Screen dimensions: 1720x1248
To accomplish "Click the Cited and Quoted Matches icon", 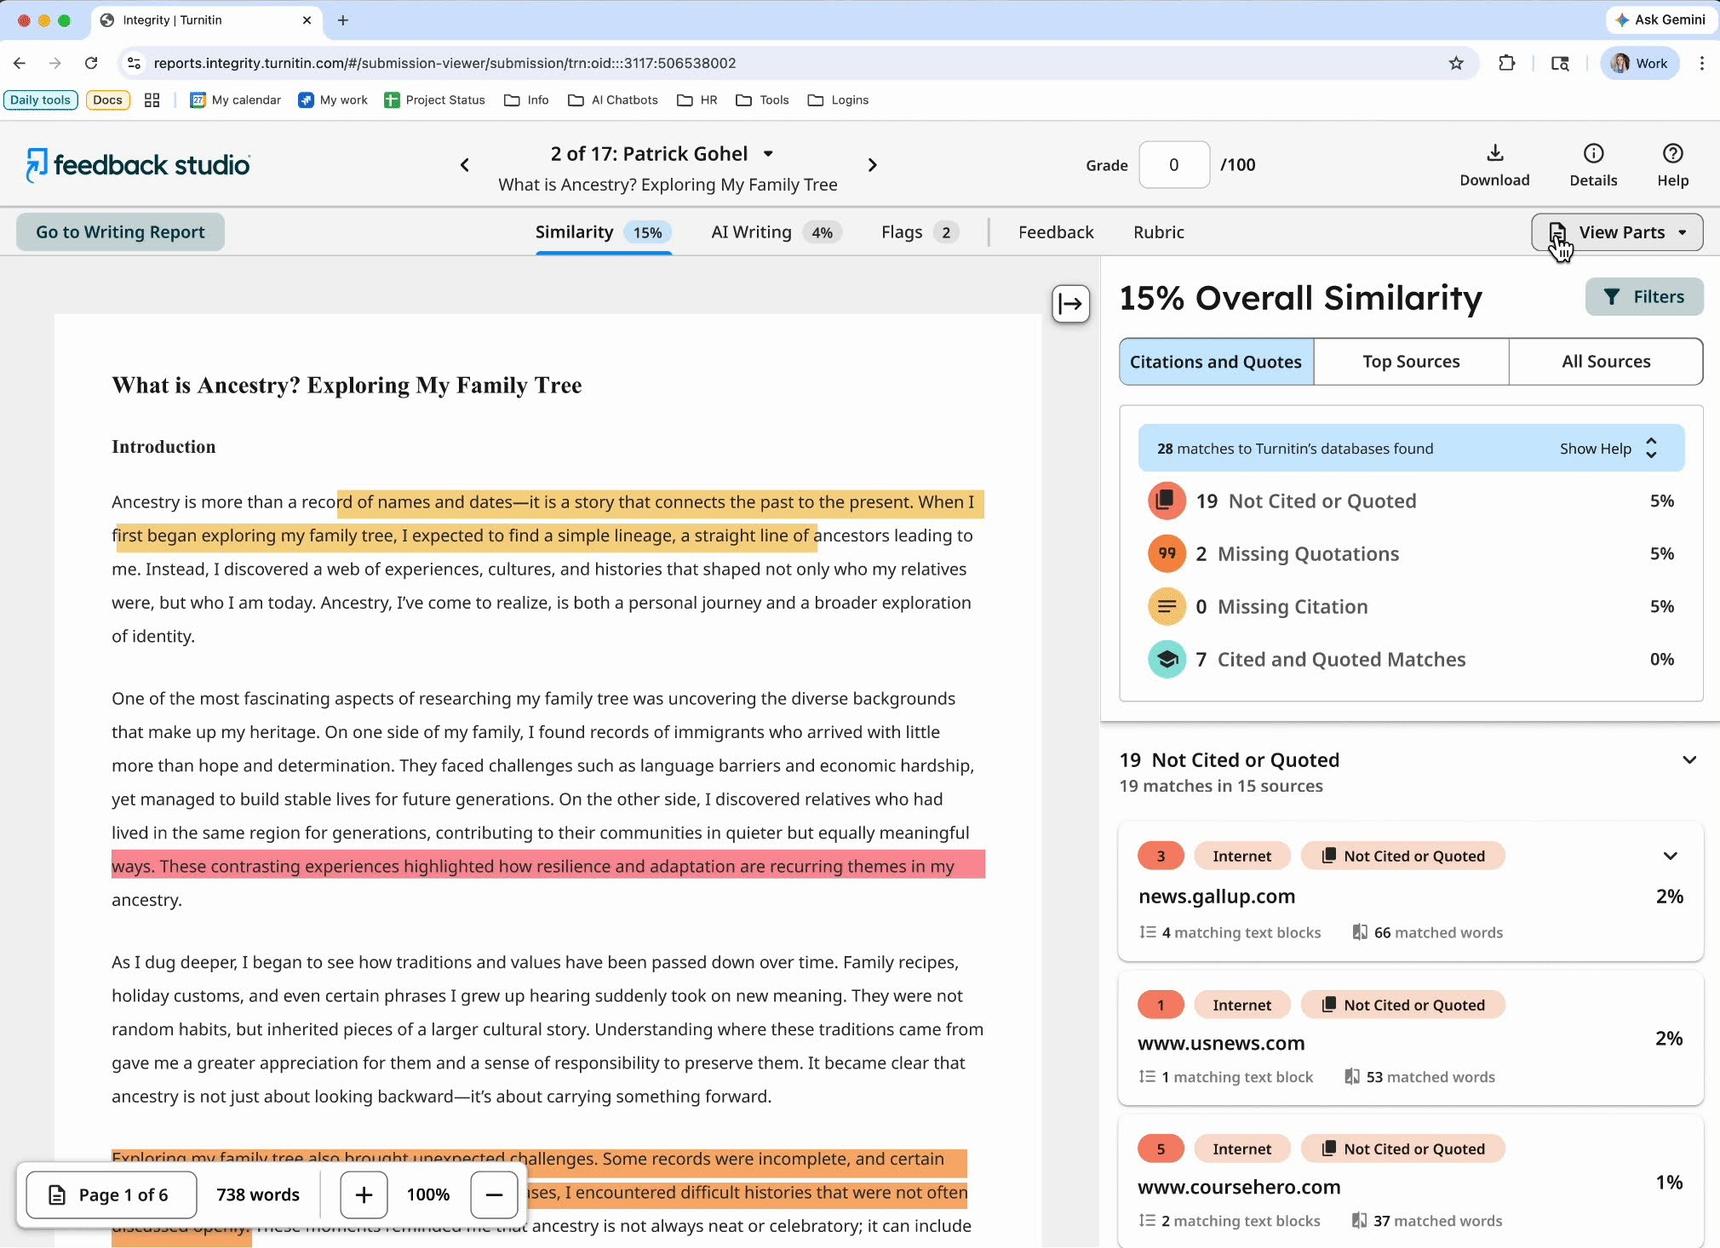I will (1166, 659).
